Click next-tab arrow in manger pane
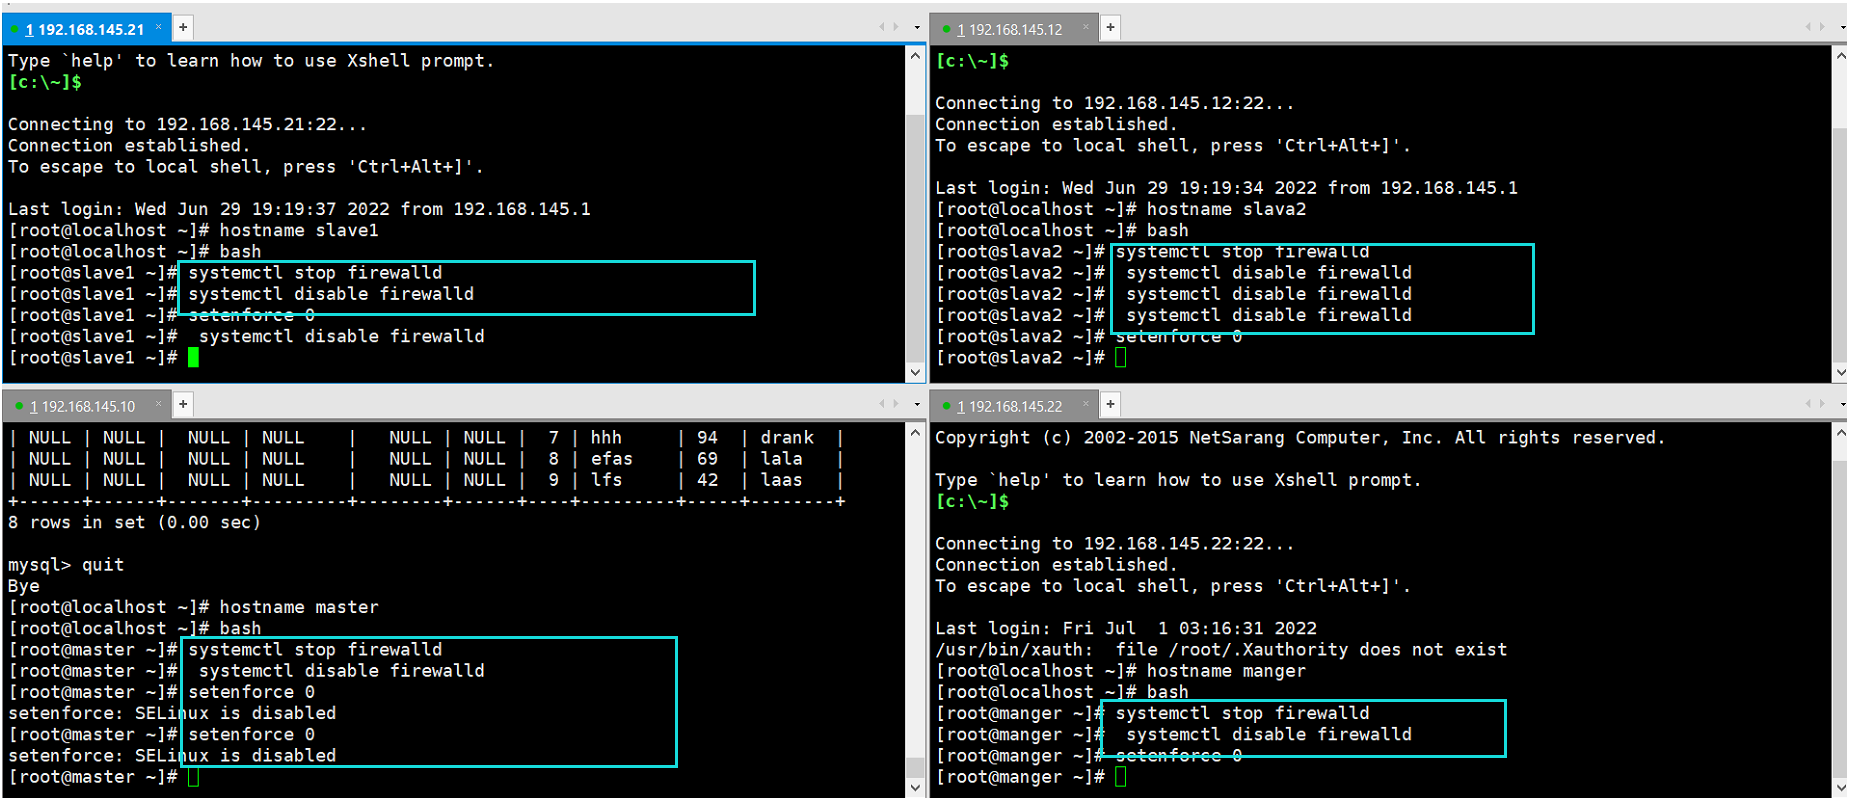Image resolution: width=1850 pixels, height=798 pixels. pyautogui.click(x=1823, y=404)
